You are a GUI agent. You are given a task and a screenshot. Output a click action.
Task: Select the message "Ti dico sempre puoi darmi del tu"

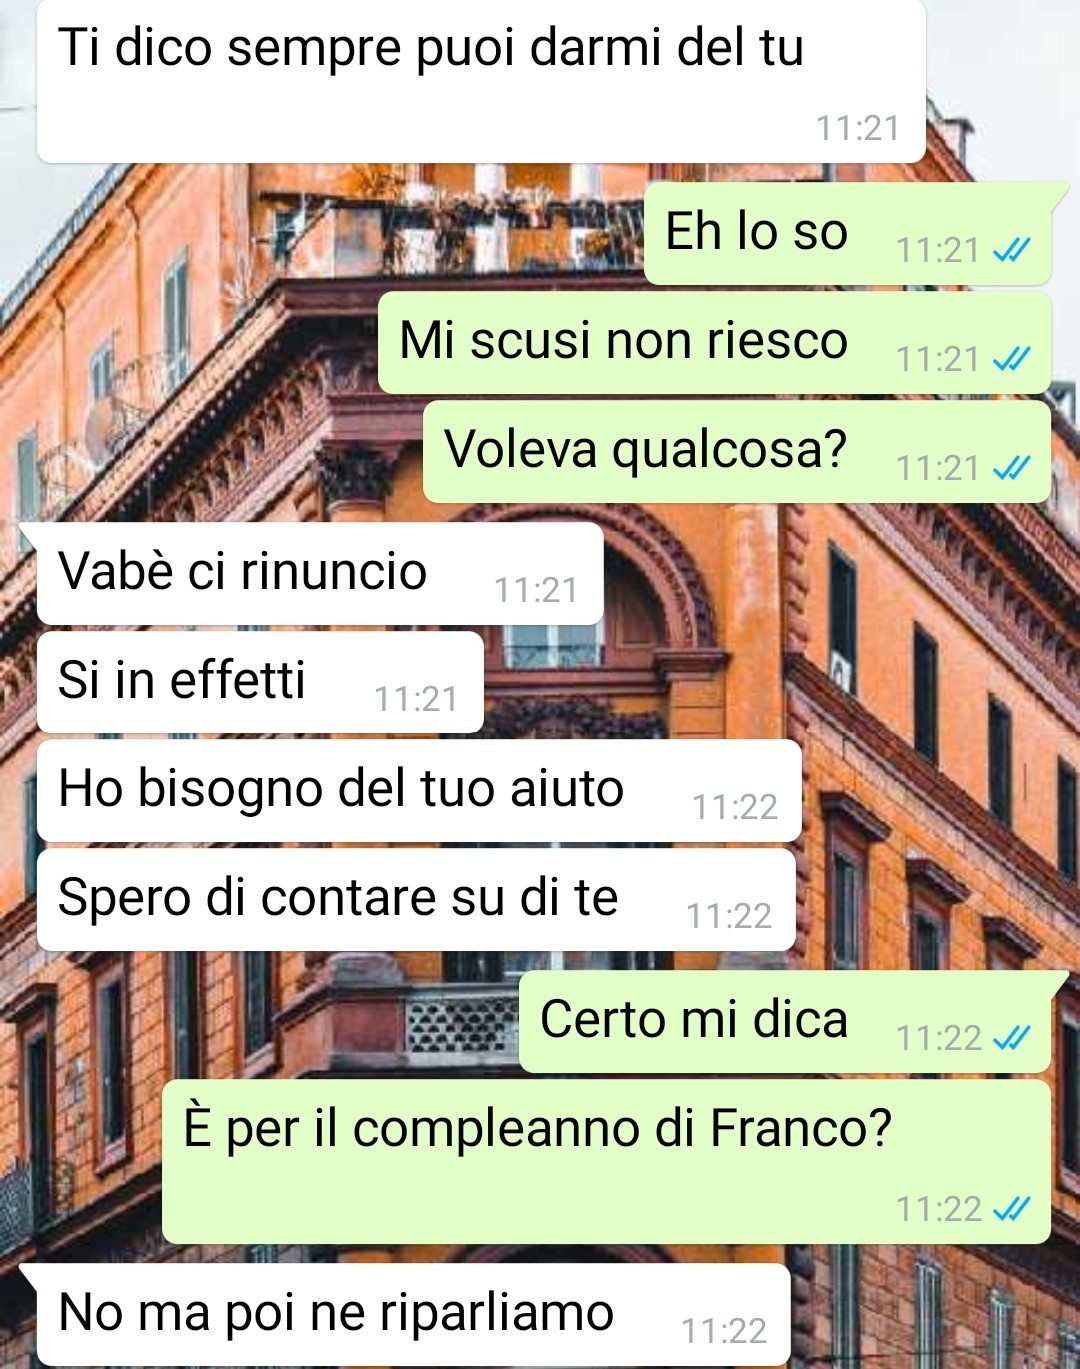tap(481, 81)
